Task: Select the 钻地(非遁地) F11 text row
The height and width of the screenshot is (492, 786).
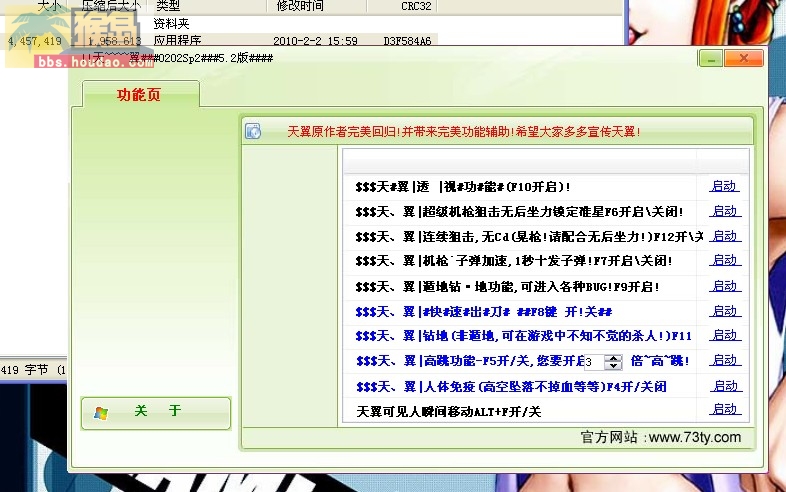Action: coord(523,336)
